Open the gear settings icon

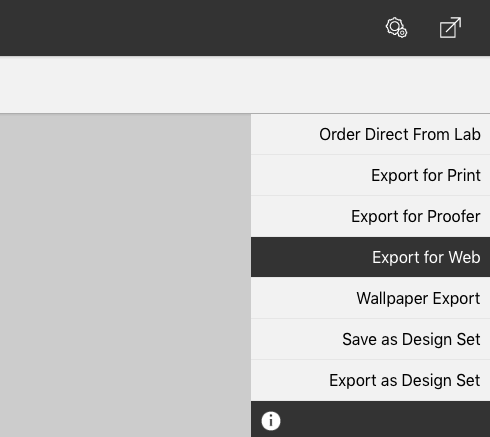pyautogui.click(x=396, y=28)
